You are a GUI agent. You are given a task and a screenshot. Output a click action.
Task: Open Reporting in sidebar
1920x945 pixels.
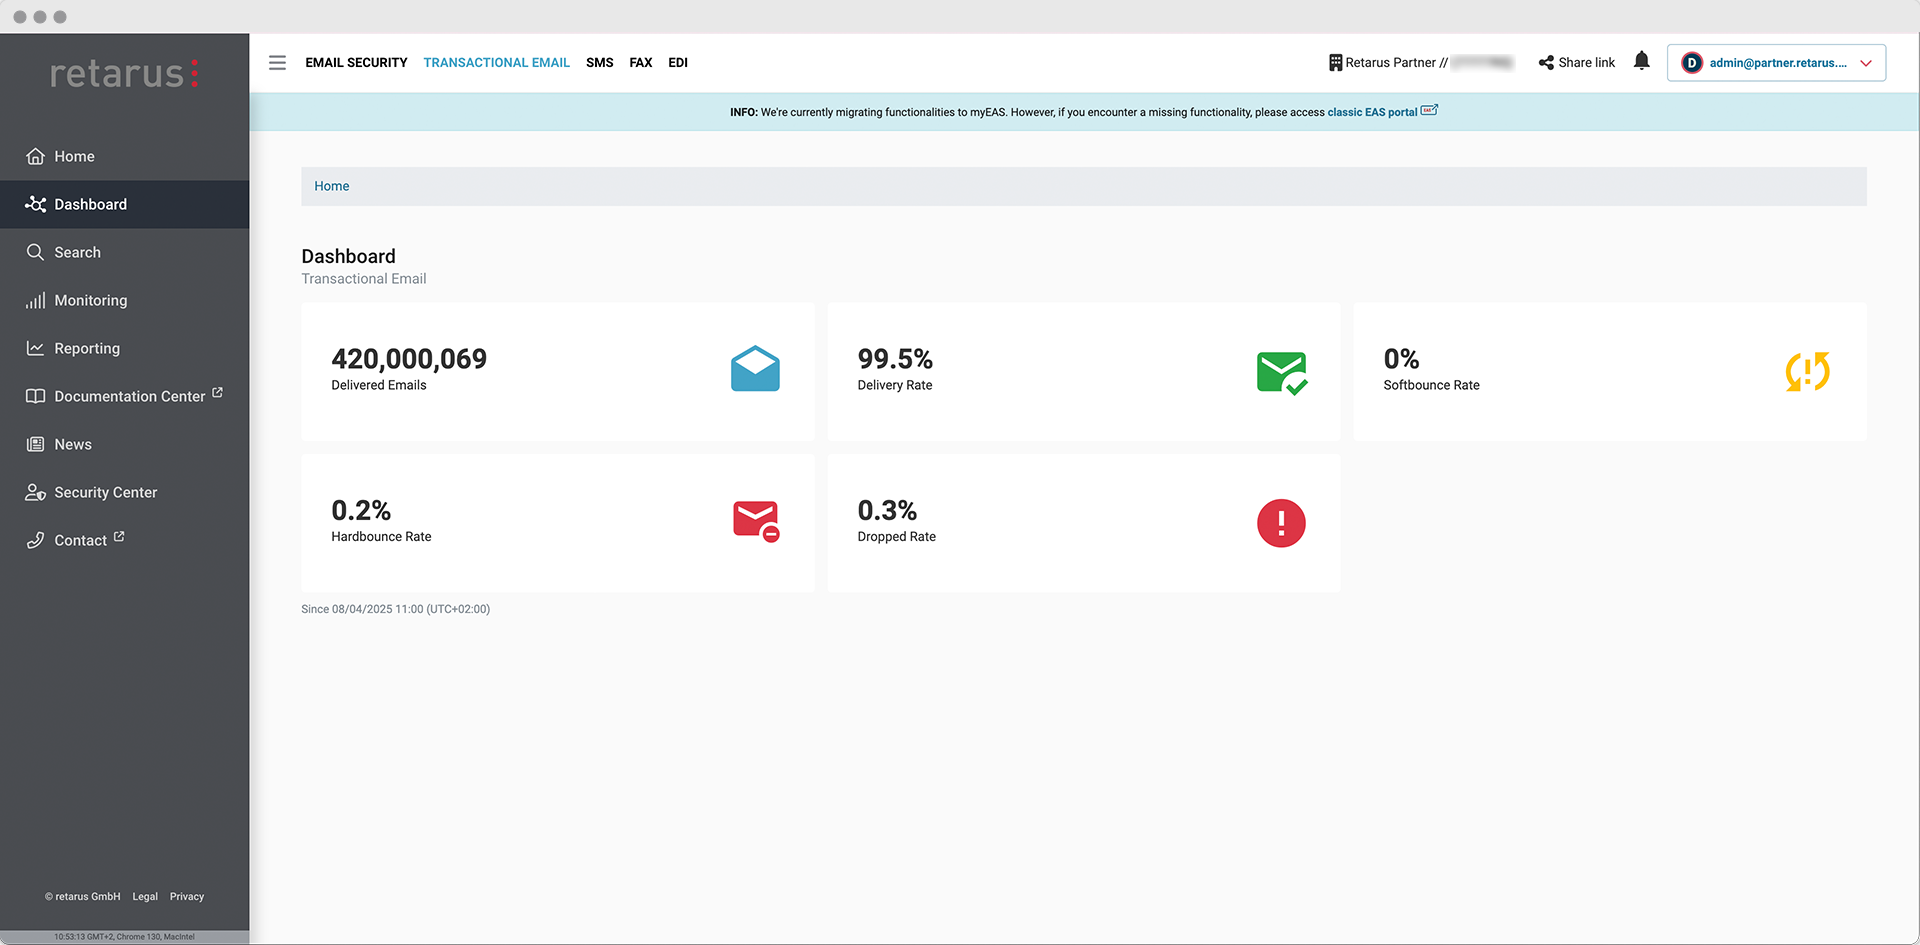[124, 348]
